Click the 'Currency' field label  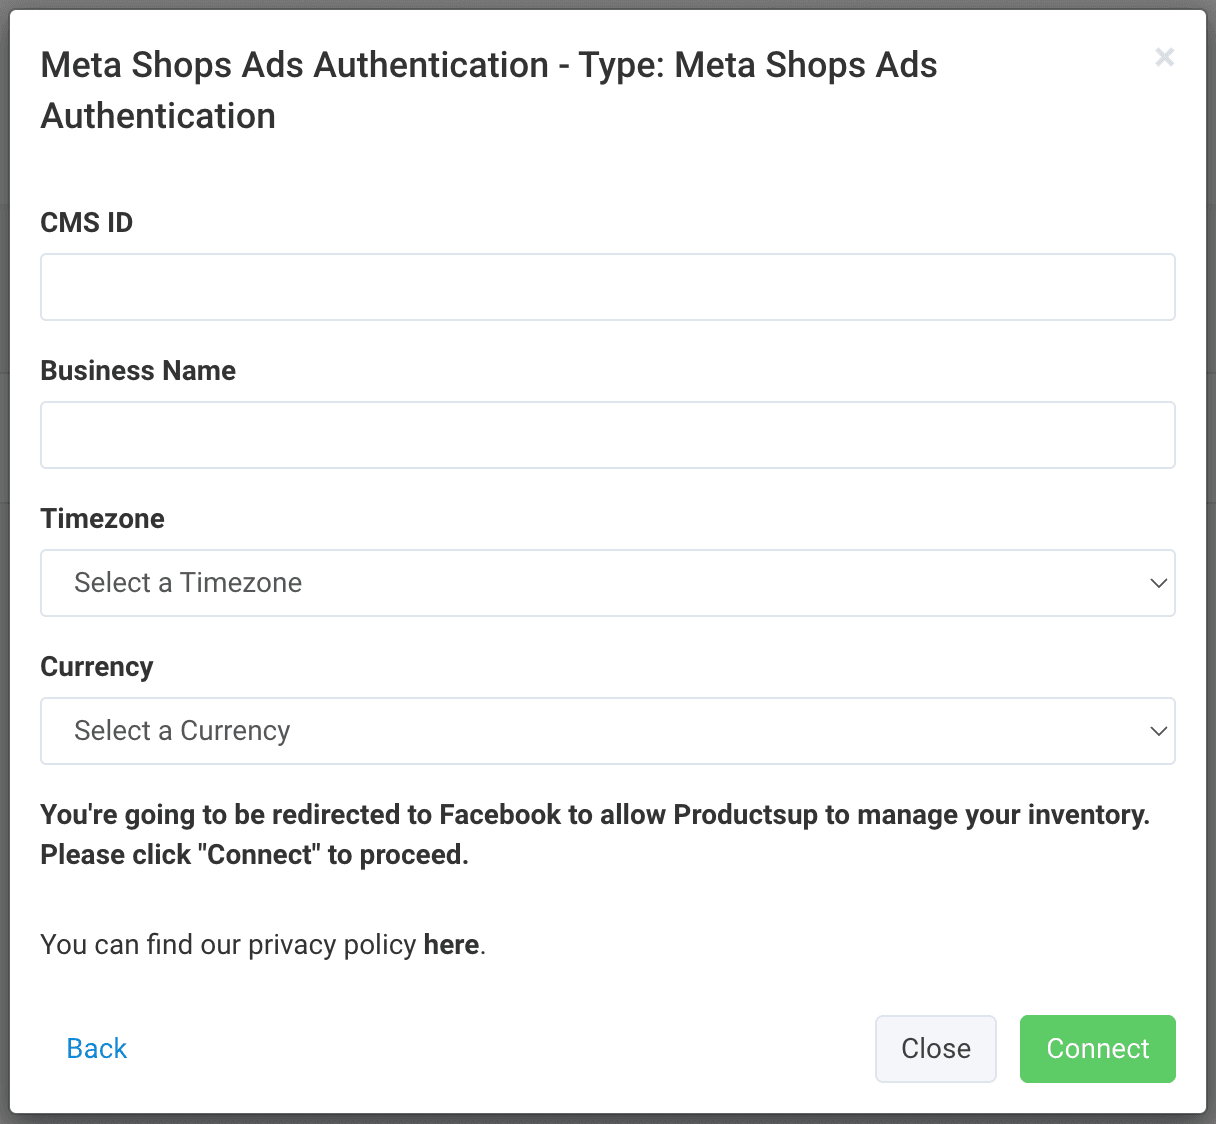(x=97, y=666)
